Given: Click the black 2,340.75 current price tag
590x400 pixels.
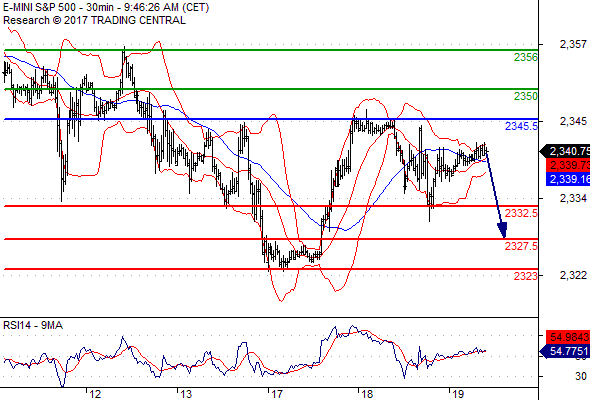Looking at the screenshot, I should click(565, 151).
